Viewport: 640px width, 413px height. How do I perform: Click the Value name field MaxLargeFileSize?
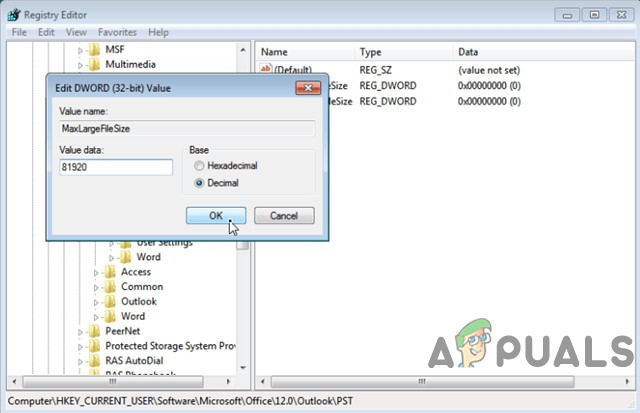click(187, 129)
